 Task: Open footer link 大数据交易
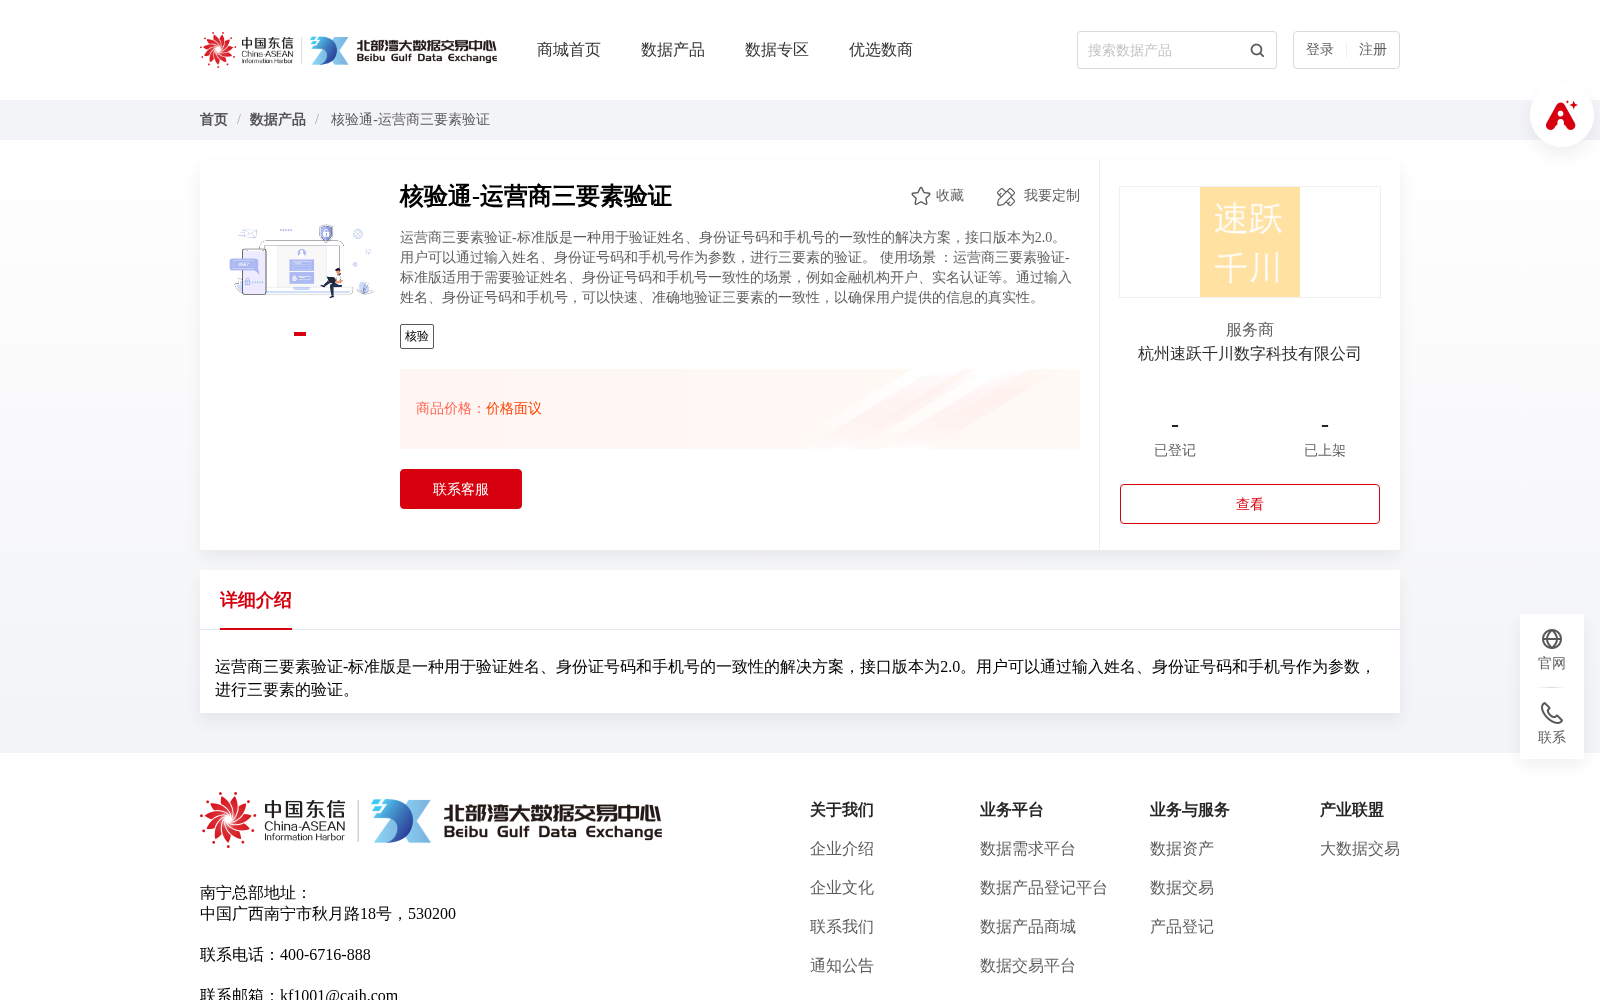tap(1360, 849)
